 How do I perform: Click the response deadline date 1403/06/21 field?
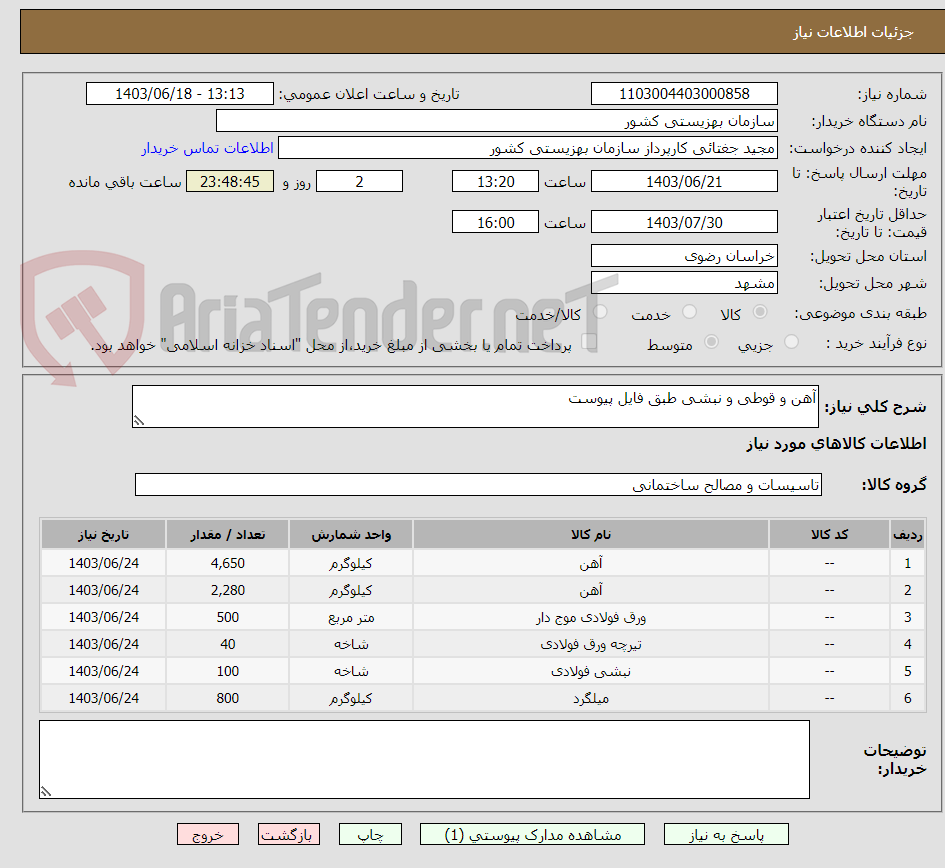click(x=684, y=181)
